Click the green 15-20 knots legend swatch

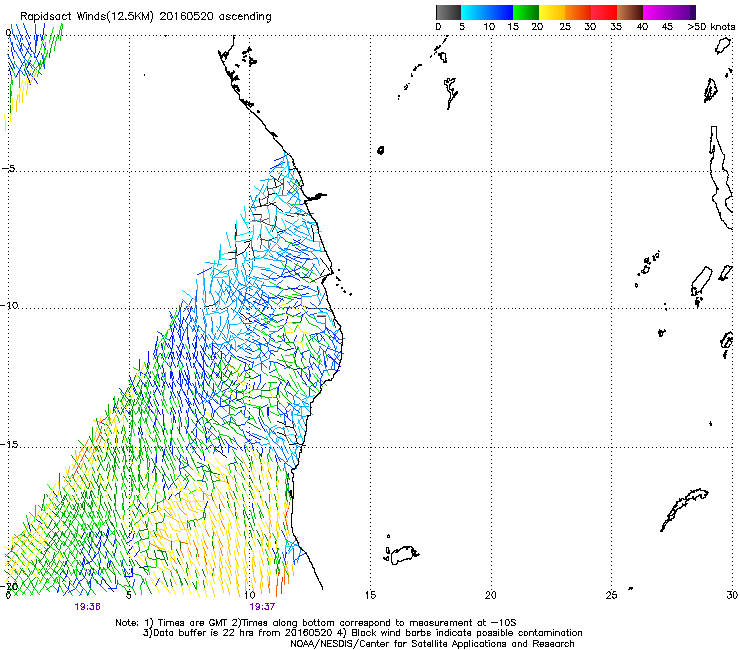tap(526, 12)
